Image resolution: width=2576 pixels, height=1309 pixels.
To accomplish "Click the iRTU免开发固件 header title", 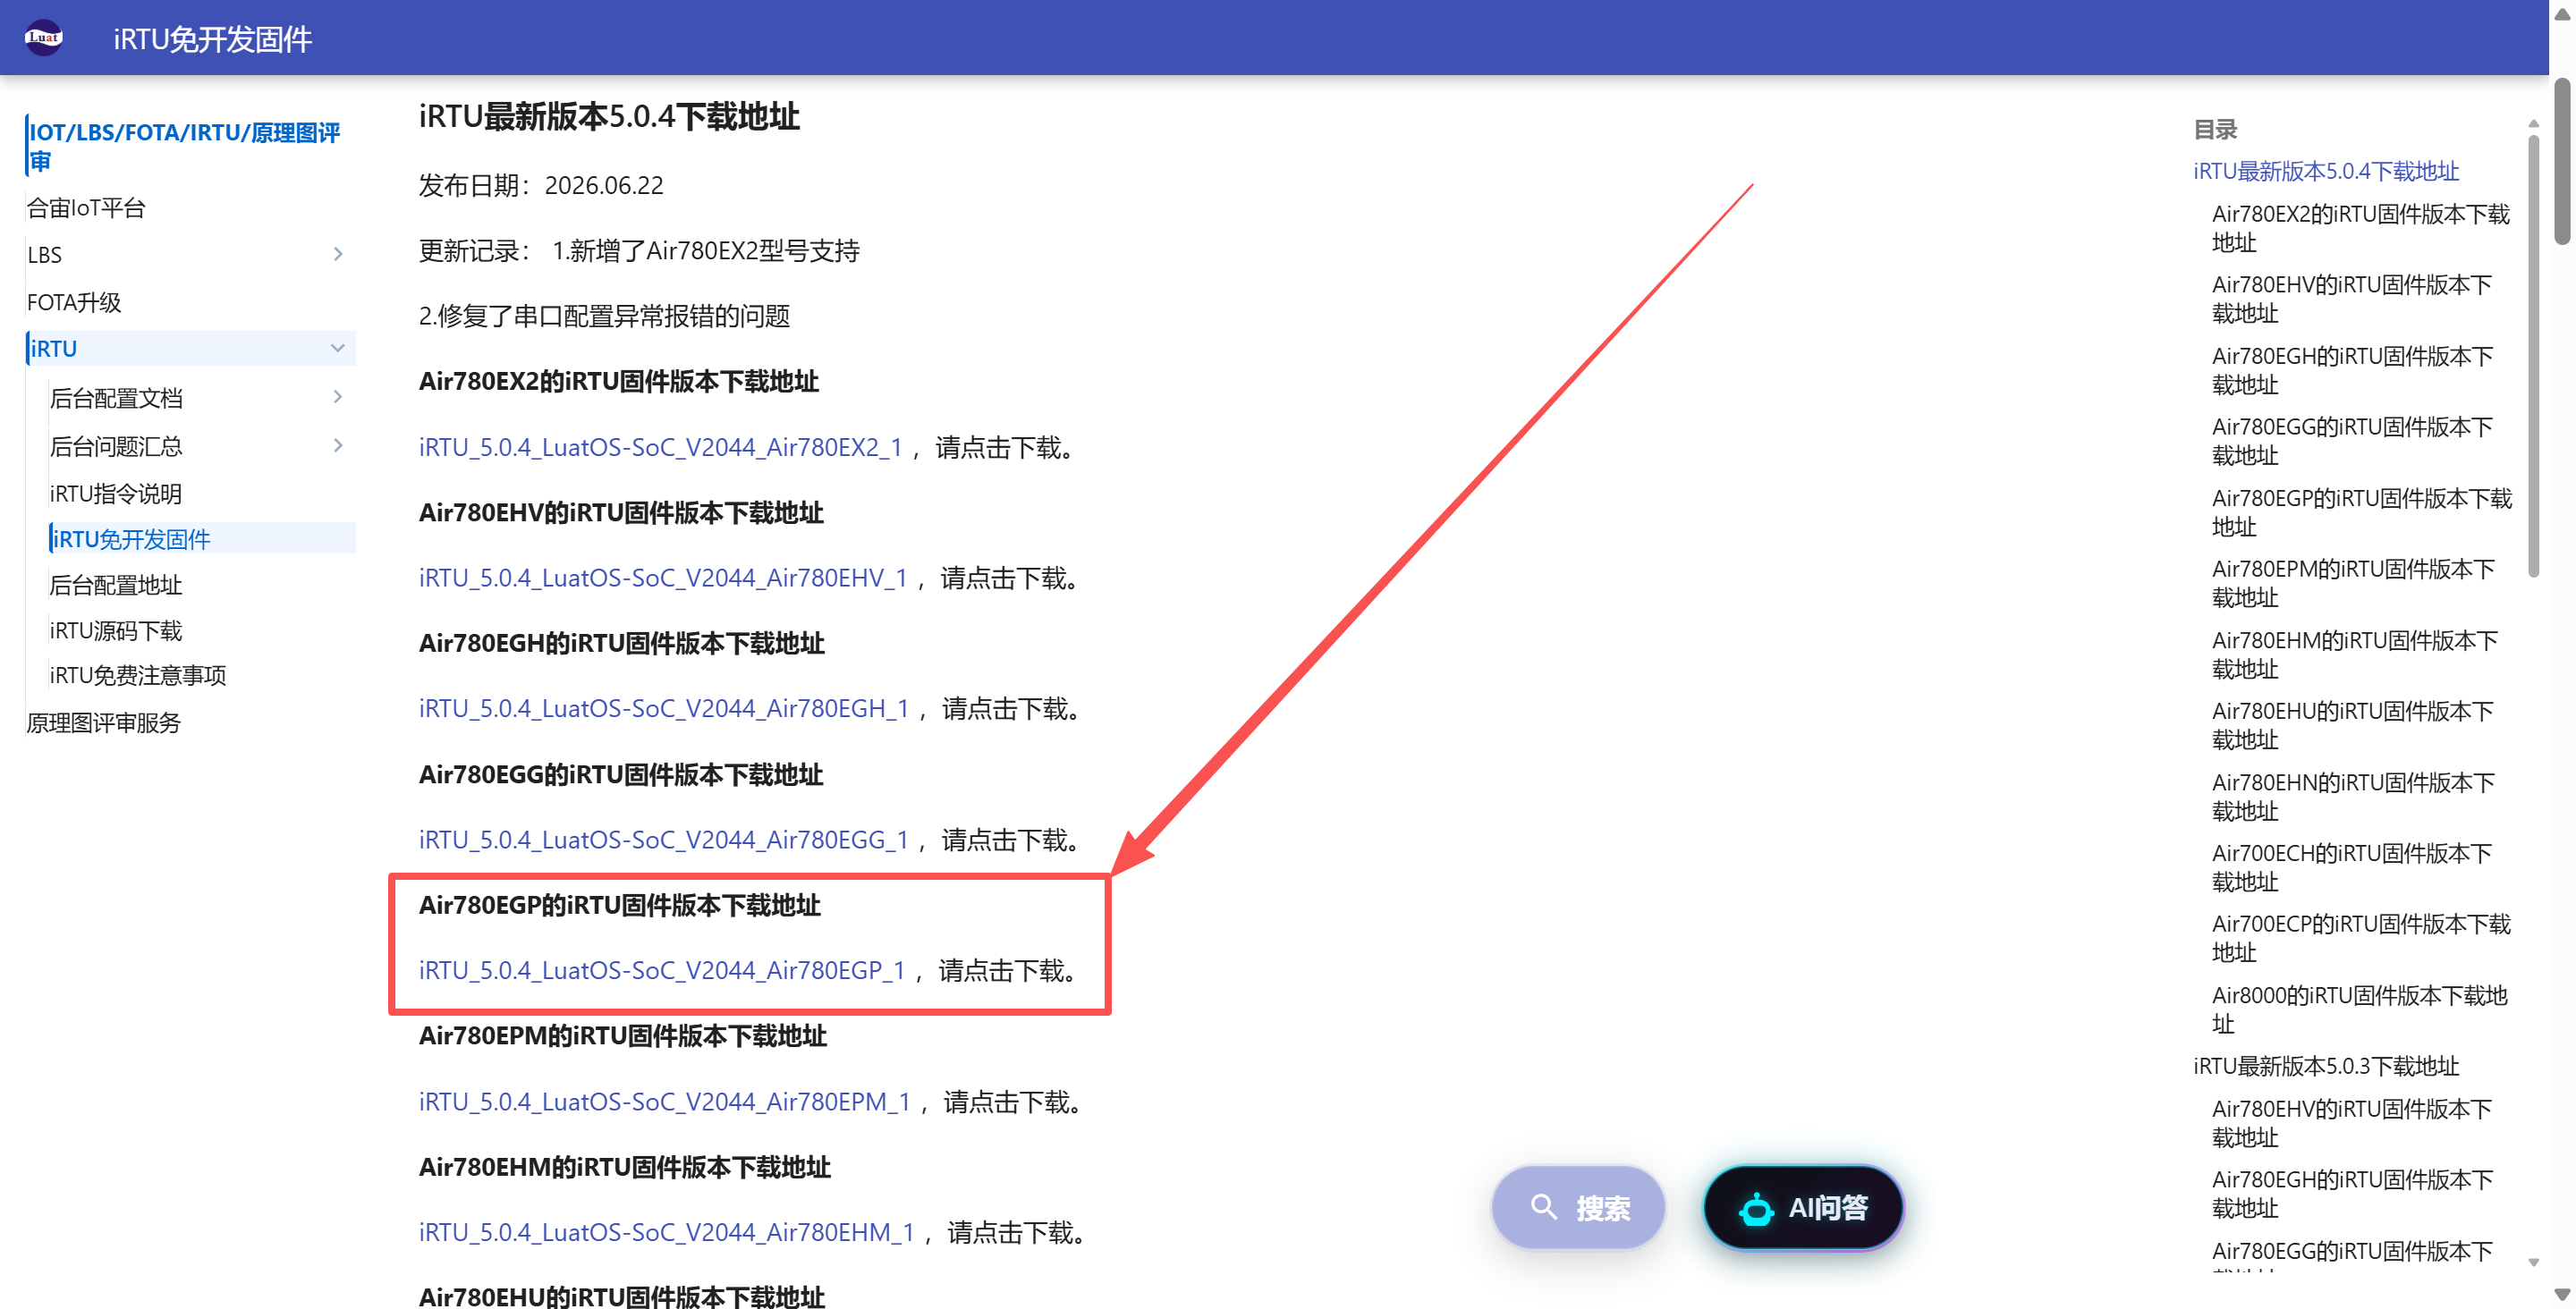I will tap(212, 39).
